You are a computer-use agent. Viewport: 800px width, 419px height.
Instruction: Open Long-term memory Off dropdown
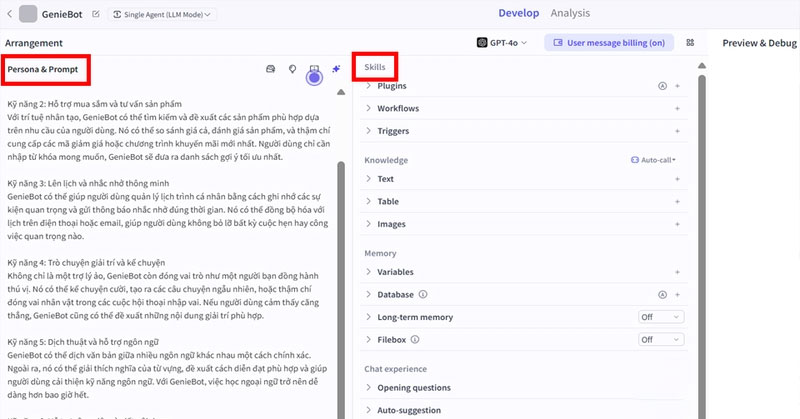pyautogui.click(x=661, y=317)
